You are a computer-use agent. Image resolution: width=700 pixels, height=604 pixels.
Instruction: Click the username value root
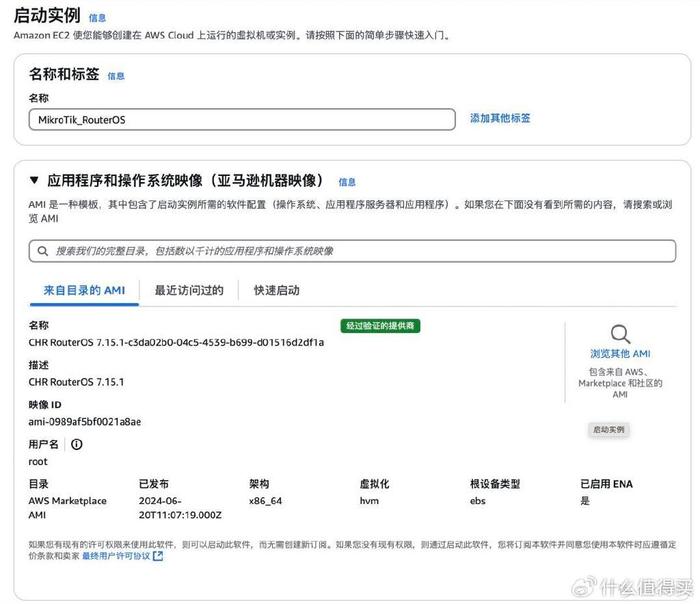coord(38,462)
